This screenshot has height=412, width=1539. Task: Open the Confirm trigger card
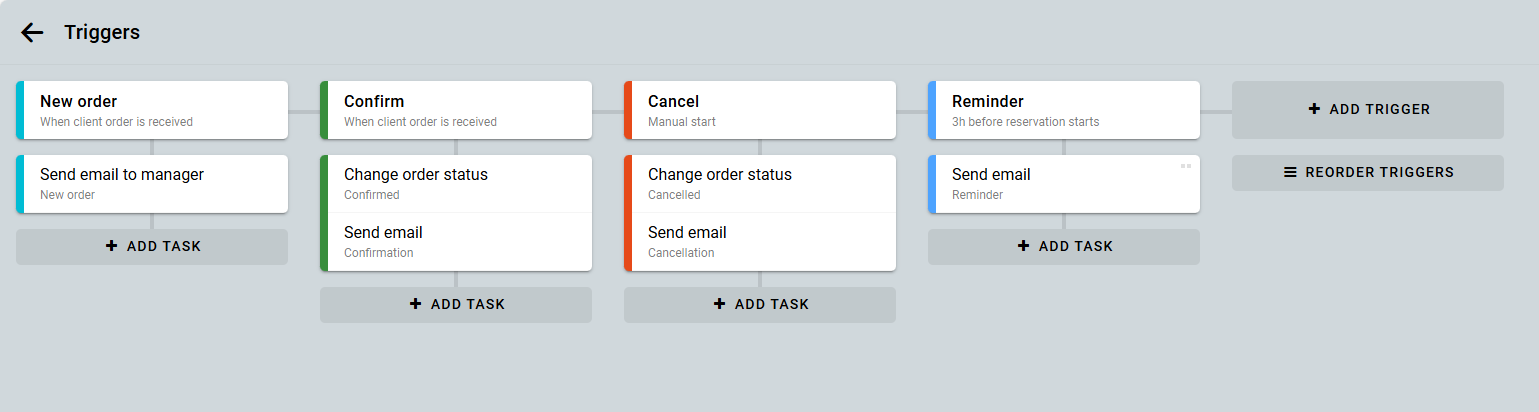(456, 110)
